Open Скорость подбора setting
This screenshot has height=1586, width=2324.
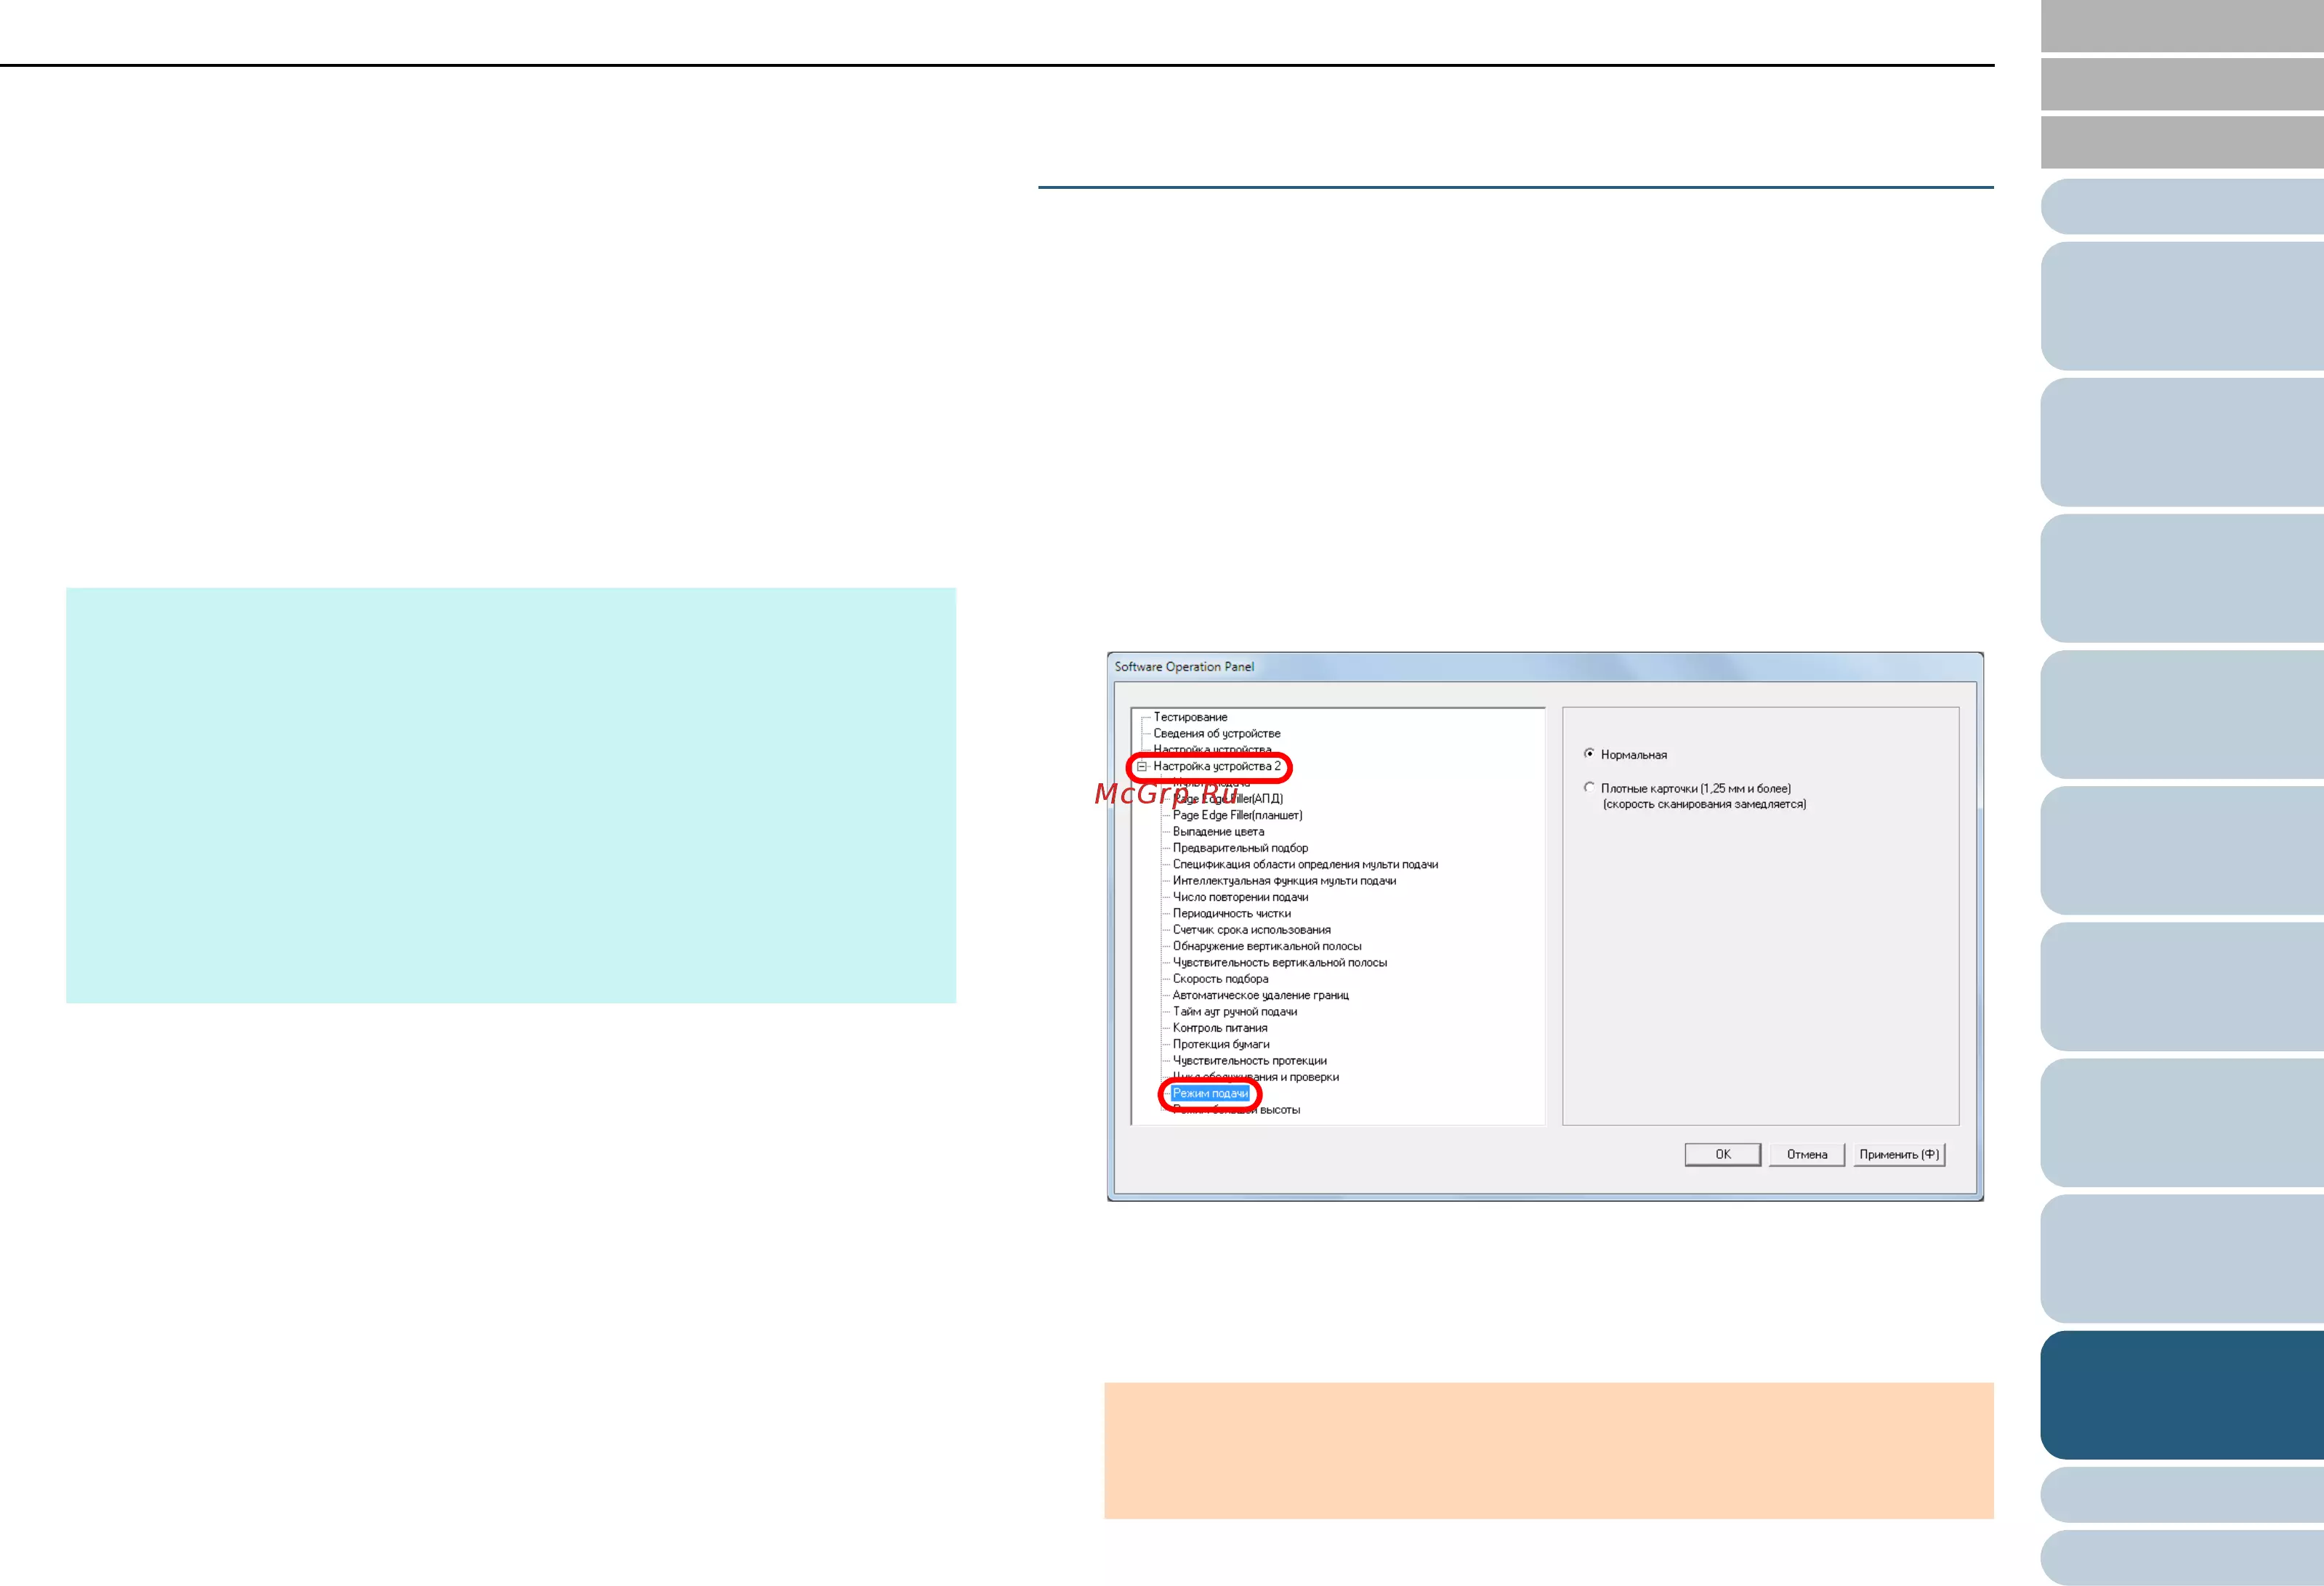click(x=1220, y=979)
